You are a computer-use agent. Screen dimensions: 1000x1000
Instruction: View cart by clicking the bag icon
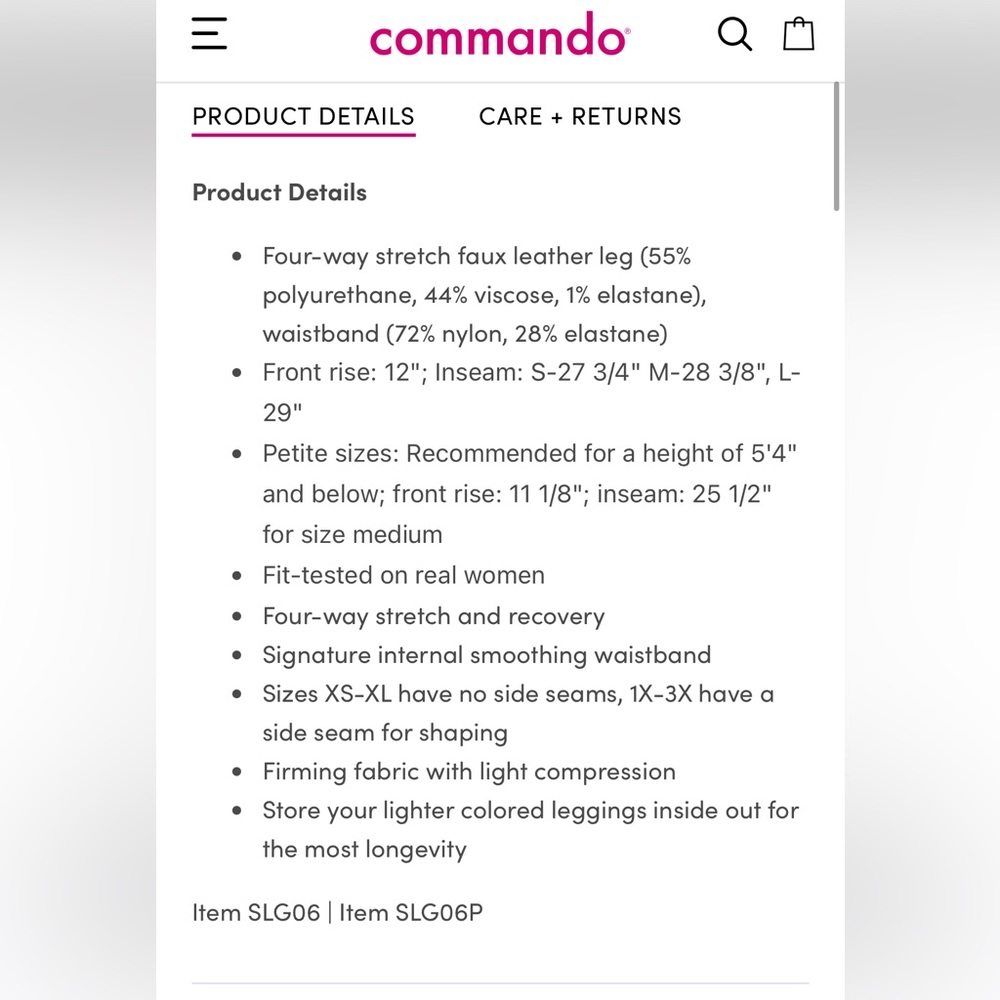click(x=798, y=33)
